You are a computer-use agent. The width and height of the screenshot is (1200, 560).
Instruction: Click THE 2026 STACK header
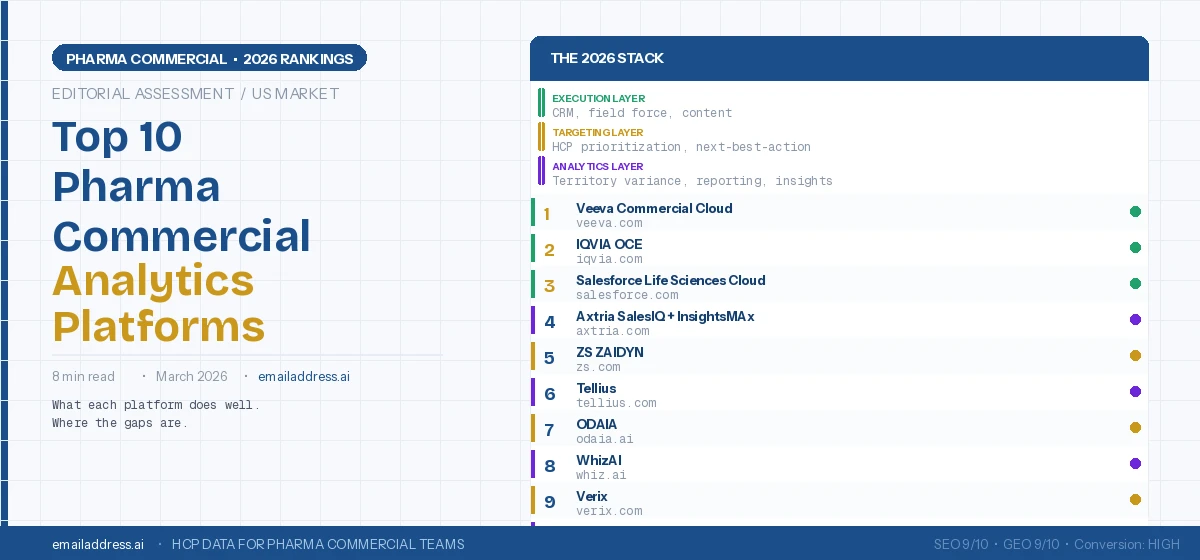(607, 58)
